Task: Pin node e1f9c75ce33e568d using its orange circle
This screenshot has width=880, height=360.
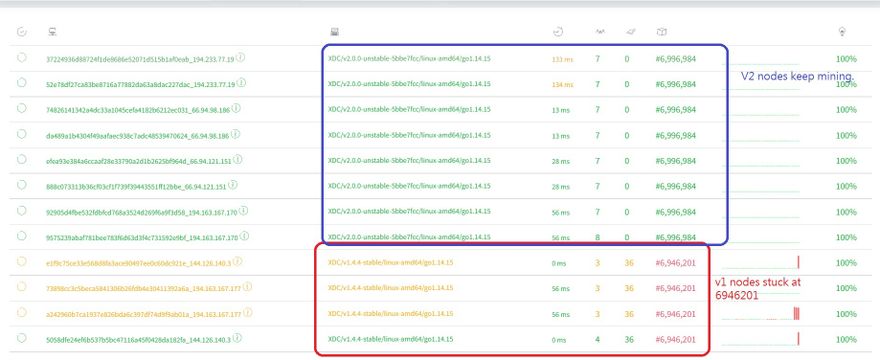Action: (21, 262)
